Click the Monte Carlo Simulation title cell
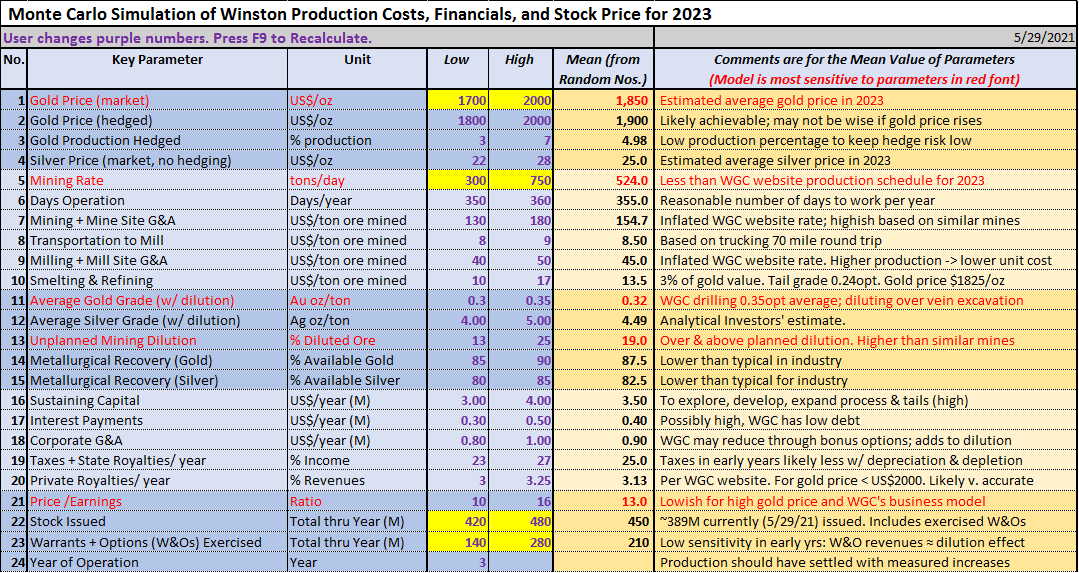The width and height of the screenshot is (1079, 573). tap(539, 13)
